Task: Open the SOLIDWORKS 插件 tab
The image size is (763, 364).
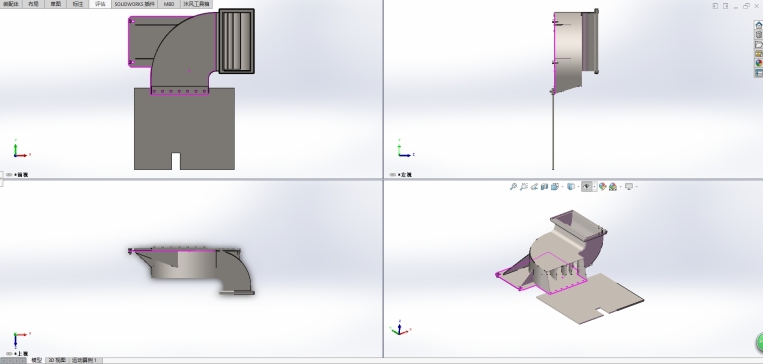Action: tap(135, 4)
